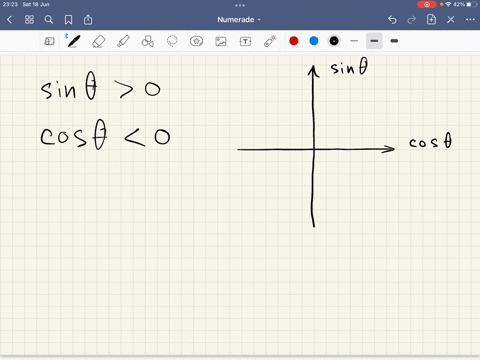Image resolution: width=480 pixels, height=360 pixels.
Task: Choose the black pen color
Action: click(334, 41)
